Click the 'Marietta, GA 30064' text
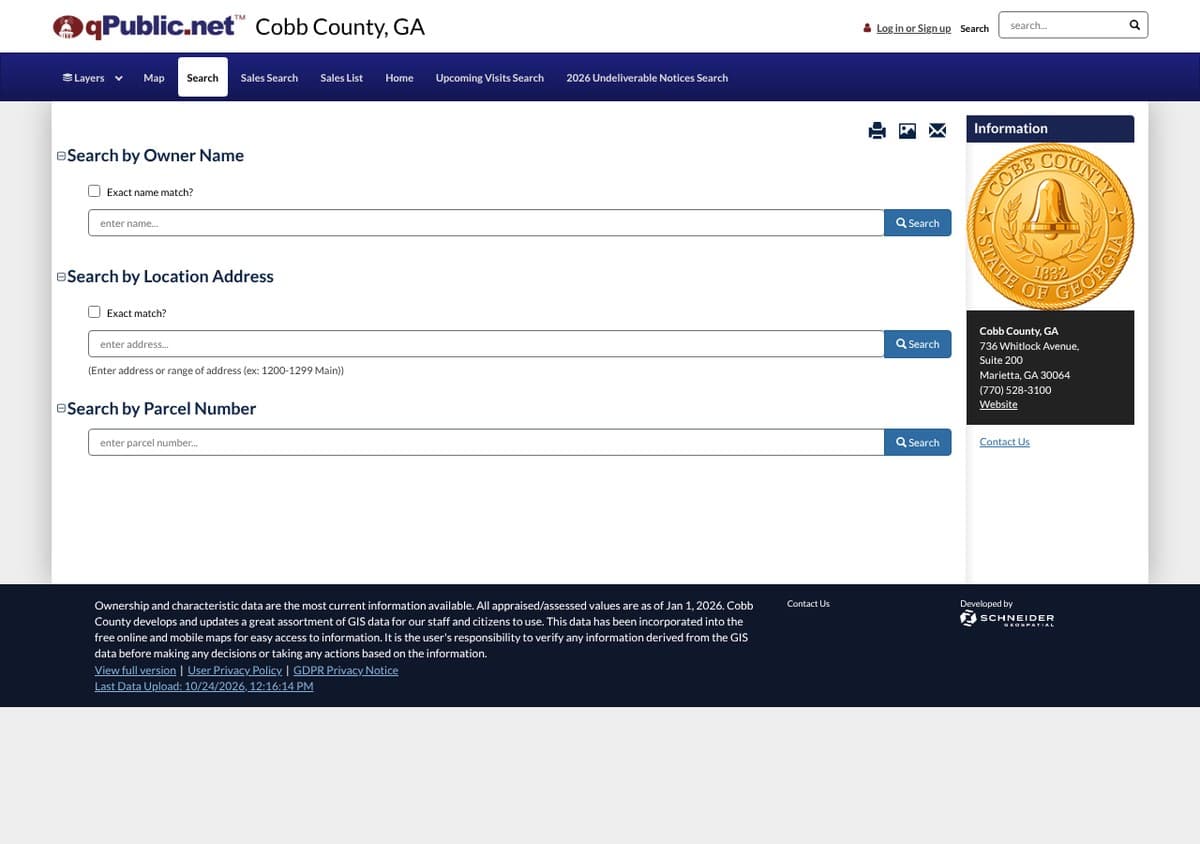Screen dimensions: 1200x844 [x=1024, y=375]
